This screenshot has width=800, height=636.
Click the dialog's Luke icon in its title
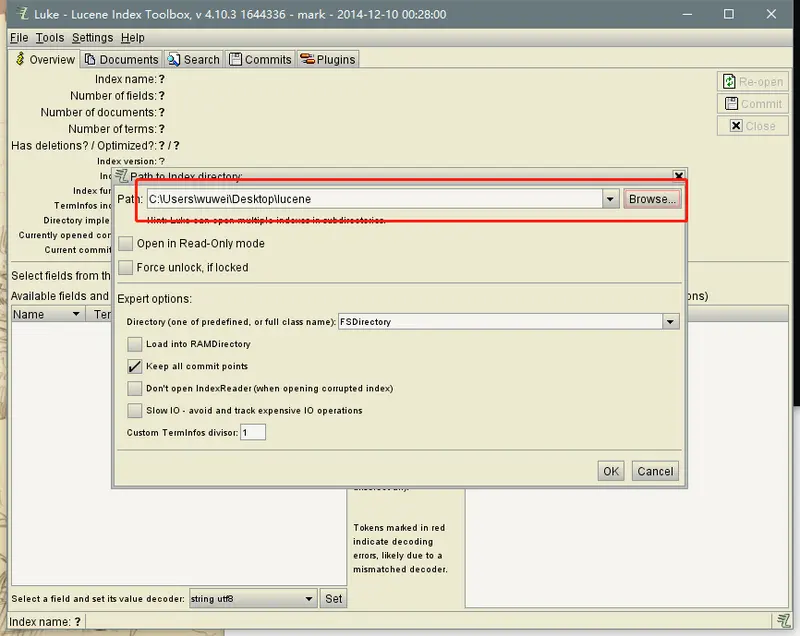121,176
